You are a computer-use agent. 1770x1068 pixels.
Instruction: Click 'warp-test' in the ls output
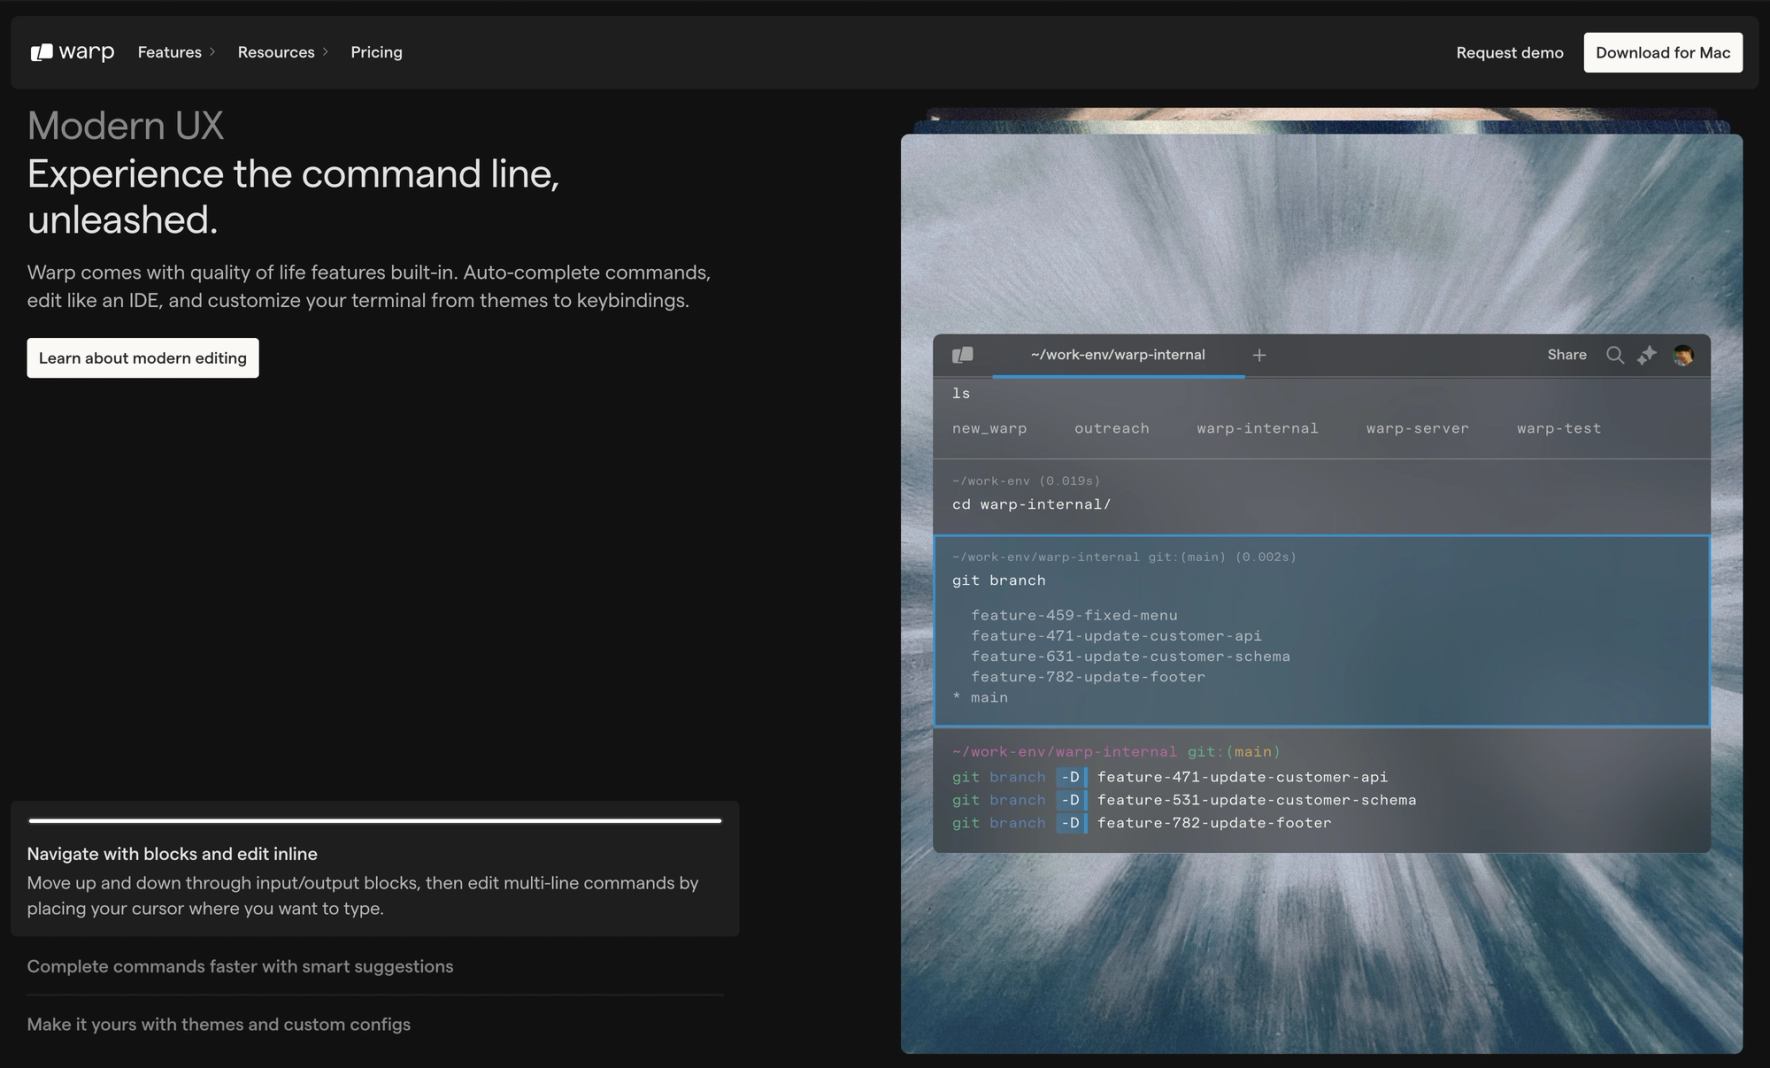coord(1559,429)
